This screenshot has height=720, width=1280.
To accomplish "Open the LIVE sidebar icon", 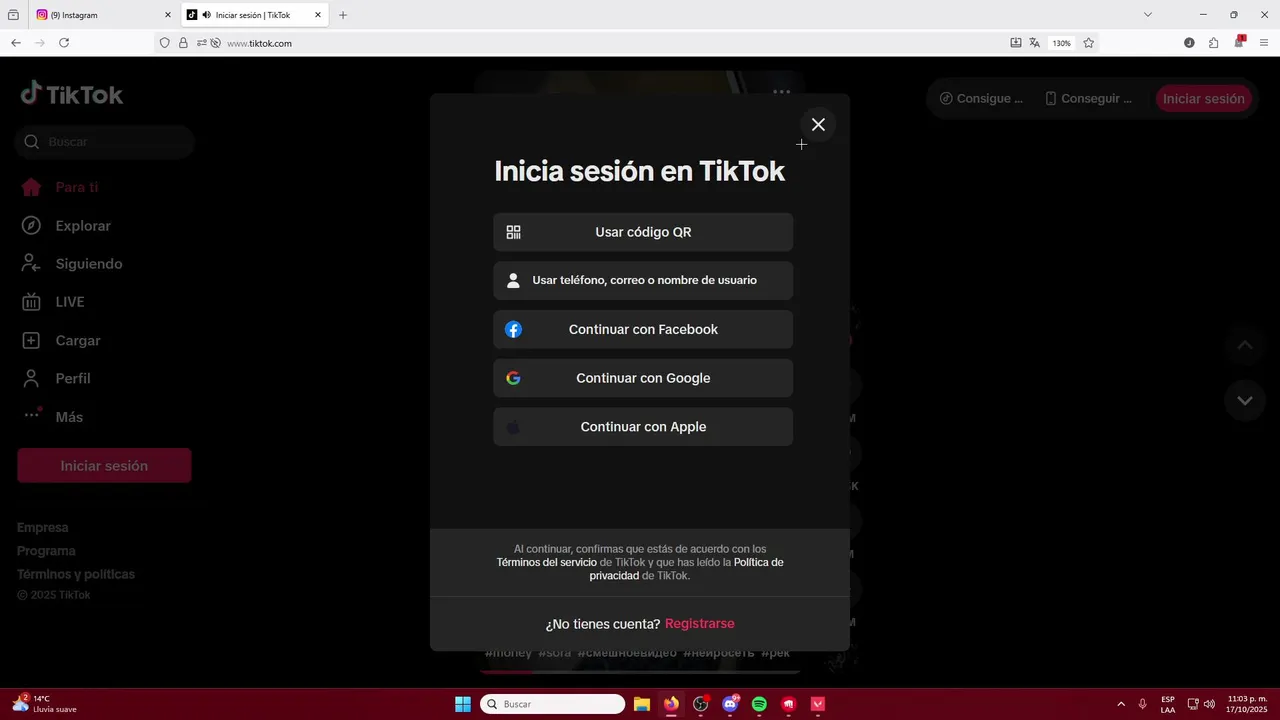I will (31, 302).
